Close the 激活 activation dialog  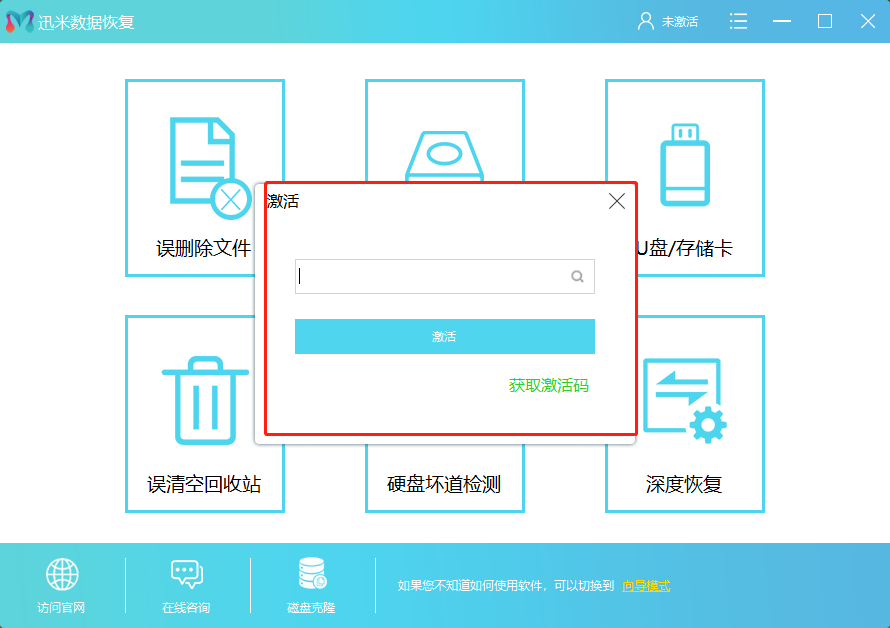616,201
